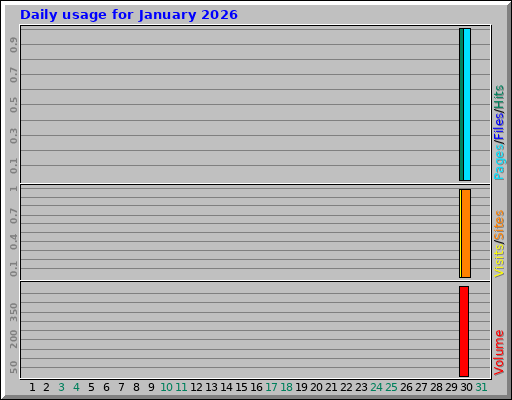Viewport: 512px width, 400px height.
Task: Click day 10 on the x-axis
Action: click(x=166, y=387)
